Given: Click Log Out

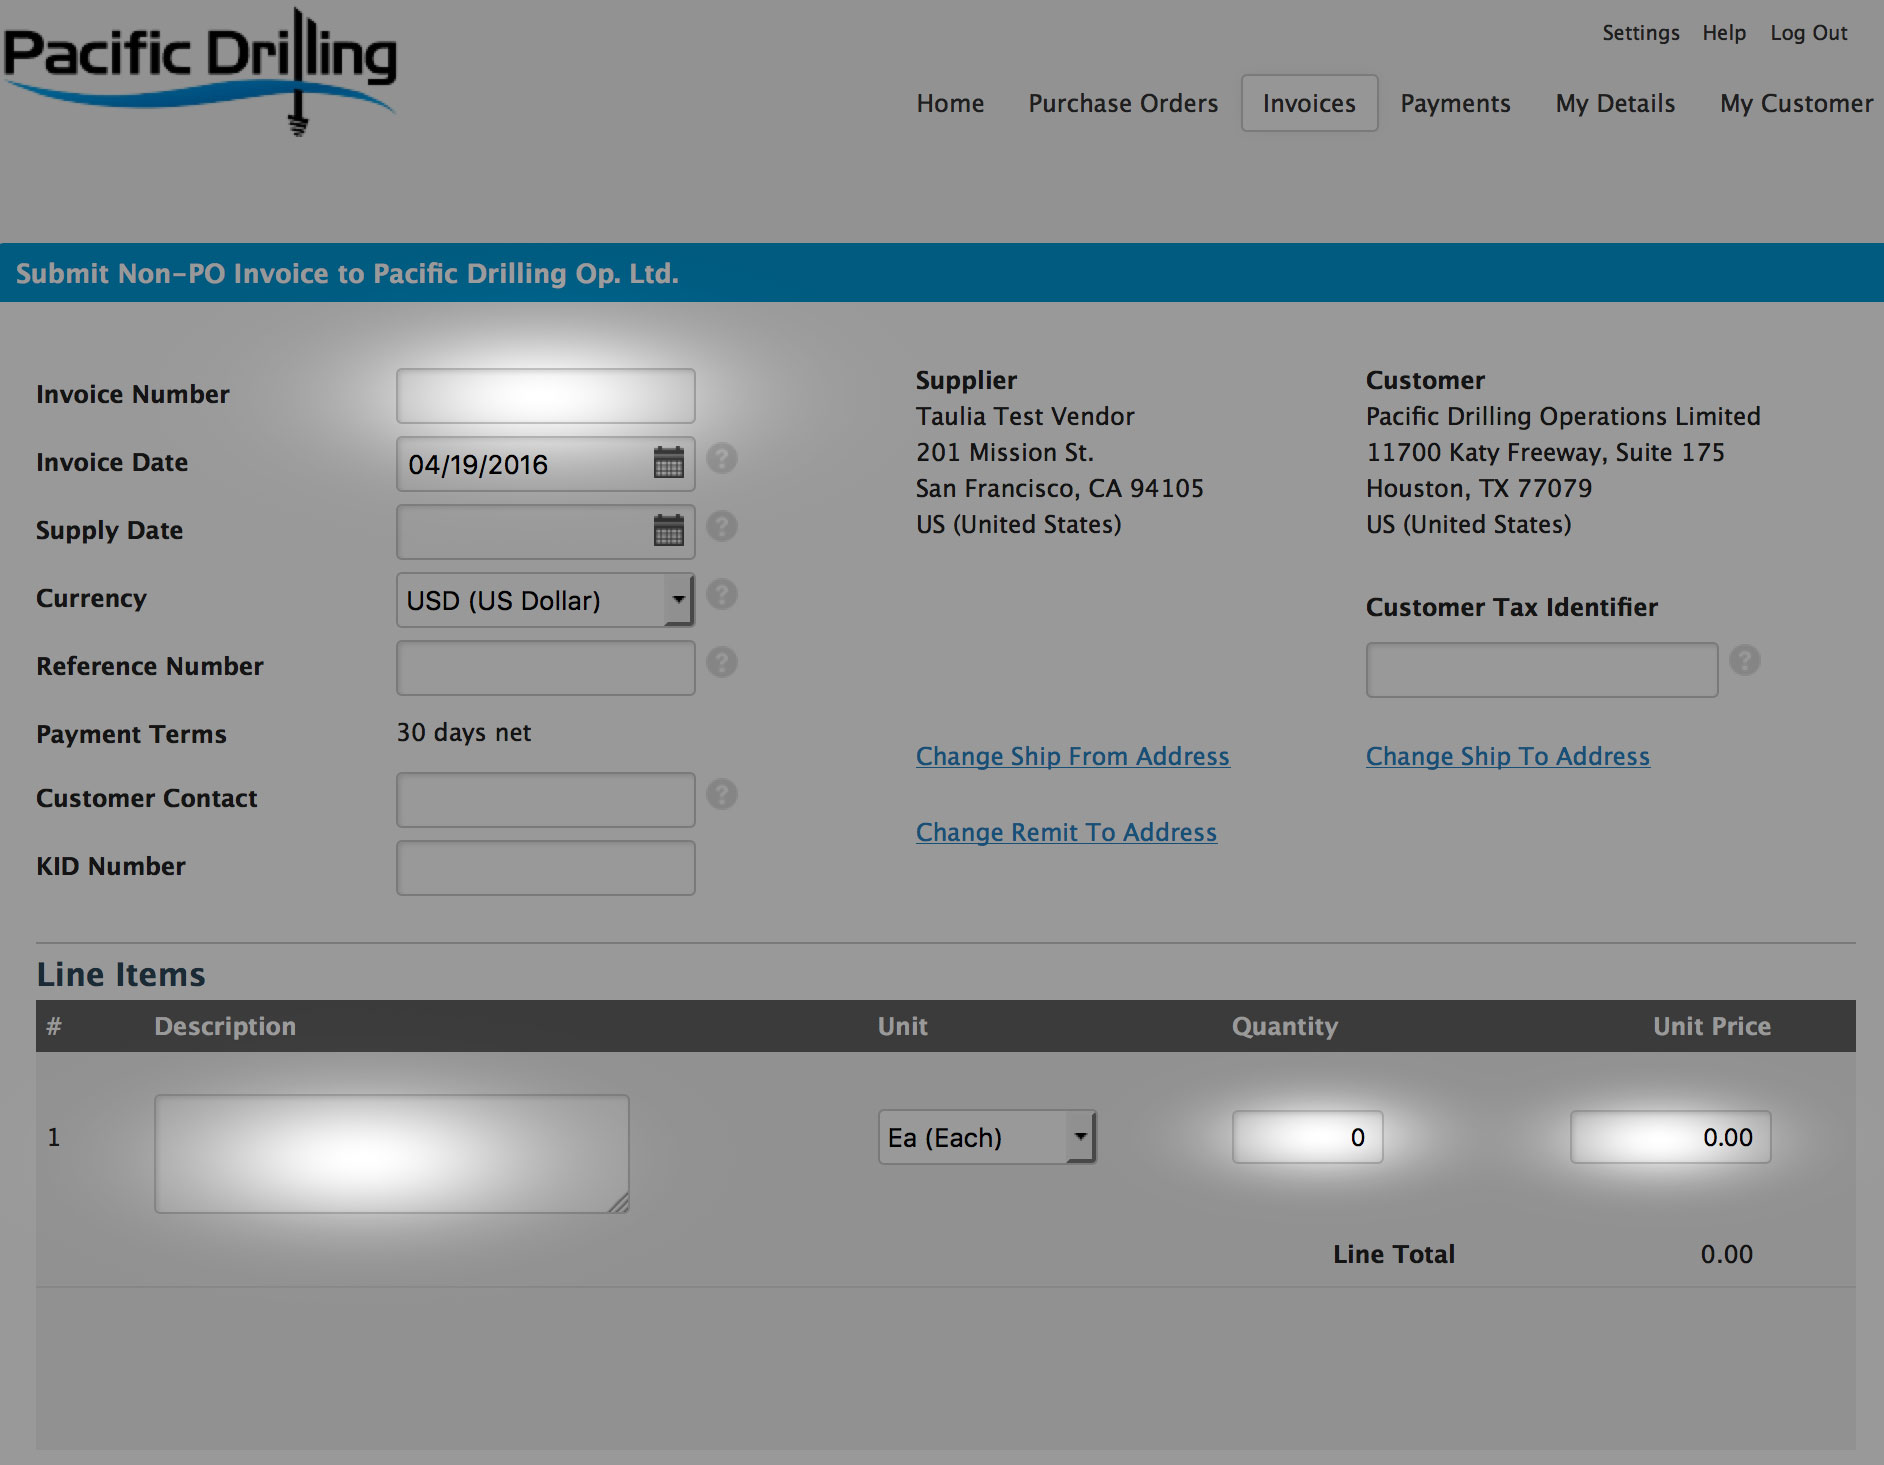Looking at the screenshot, I should 1809,33.
